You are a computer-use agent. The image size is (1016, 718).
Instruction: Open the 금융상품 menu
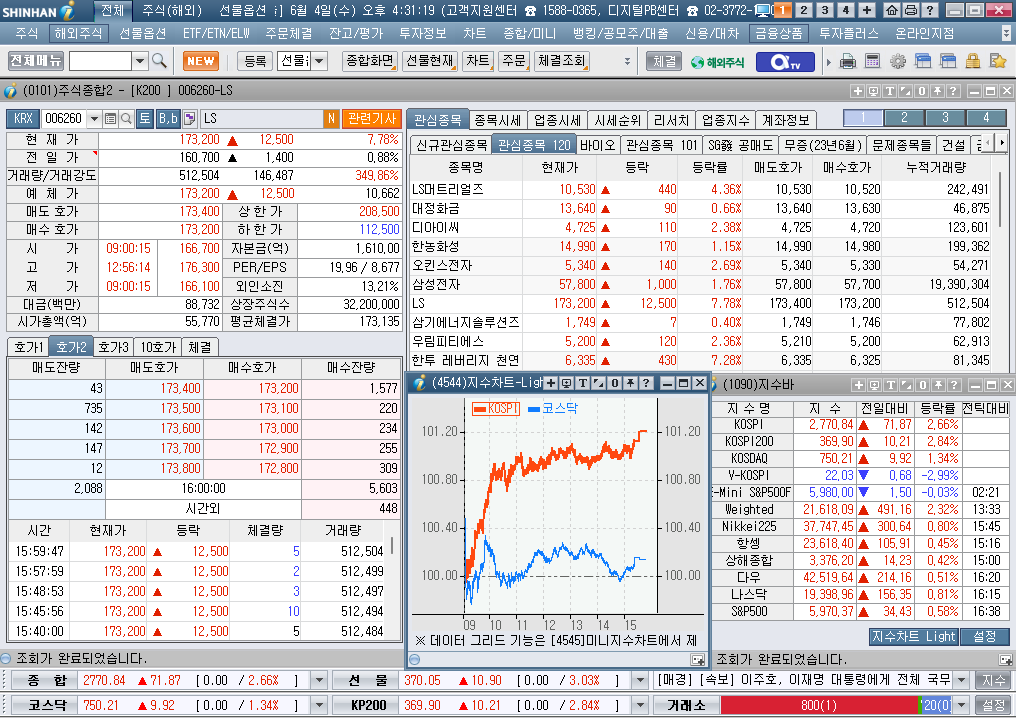tap(779, 33)
